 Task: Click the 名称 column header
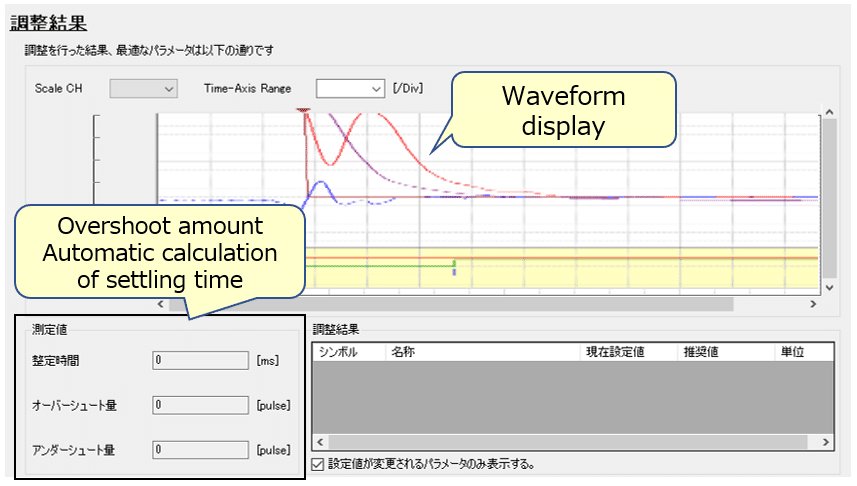click(x=483, y=352)
